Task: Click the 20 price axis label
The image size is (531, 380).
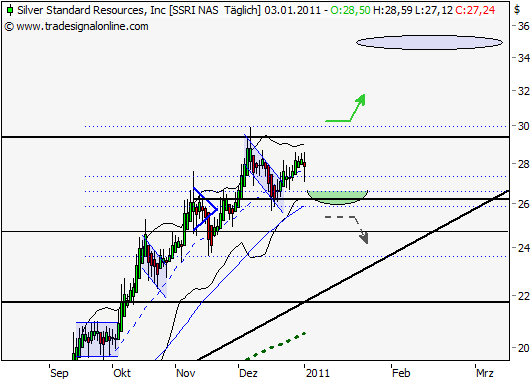Action: (x=524, y=348)
